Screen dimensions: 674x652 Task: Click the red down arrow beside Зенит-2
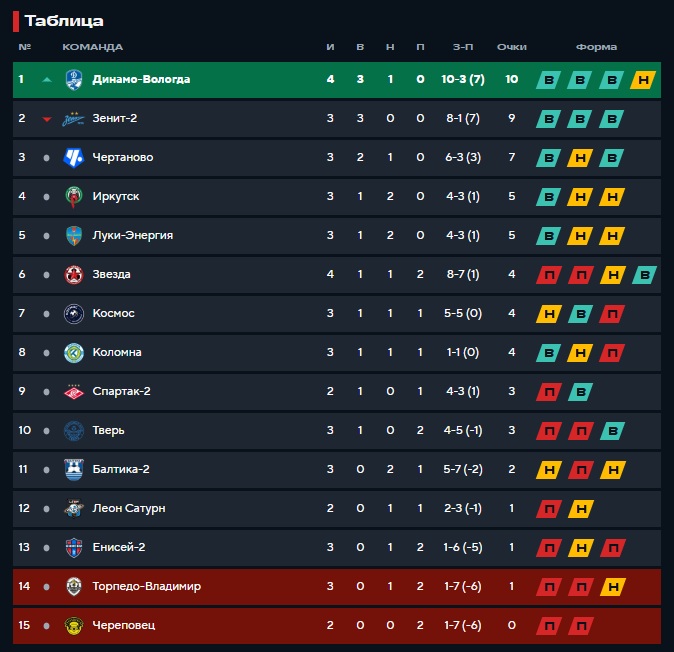(x=47, y=119)
